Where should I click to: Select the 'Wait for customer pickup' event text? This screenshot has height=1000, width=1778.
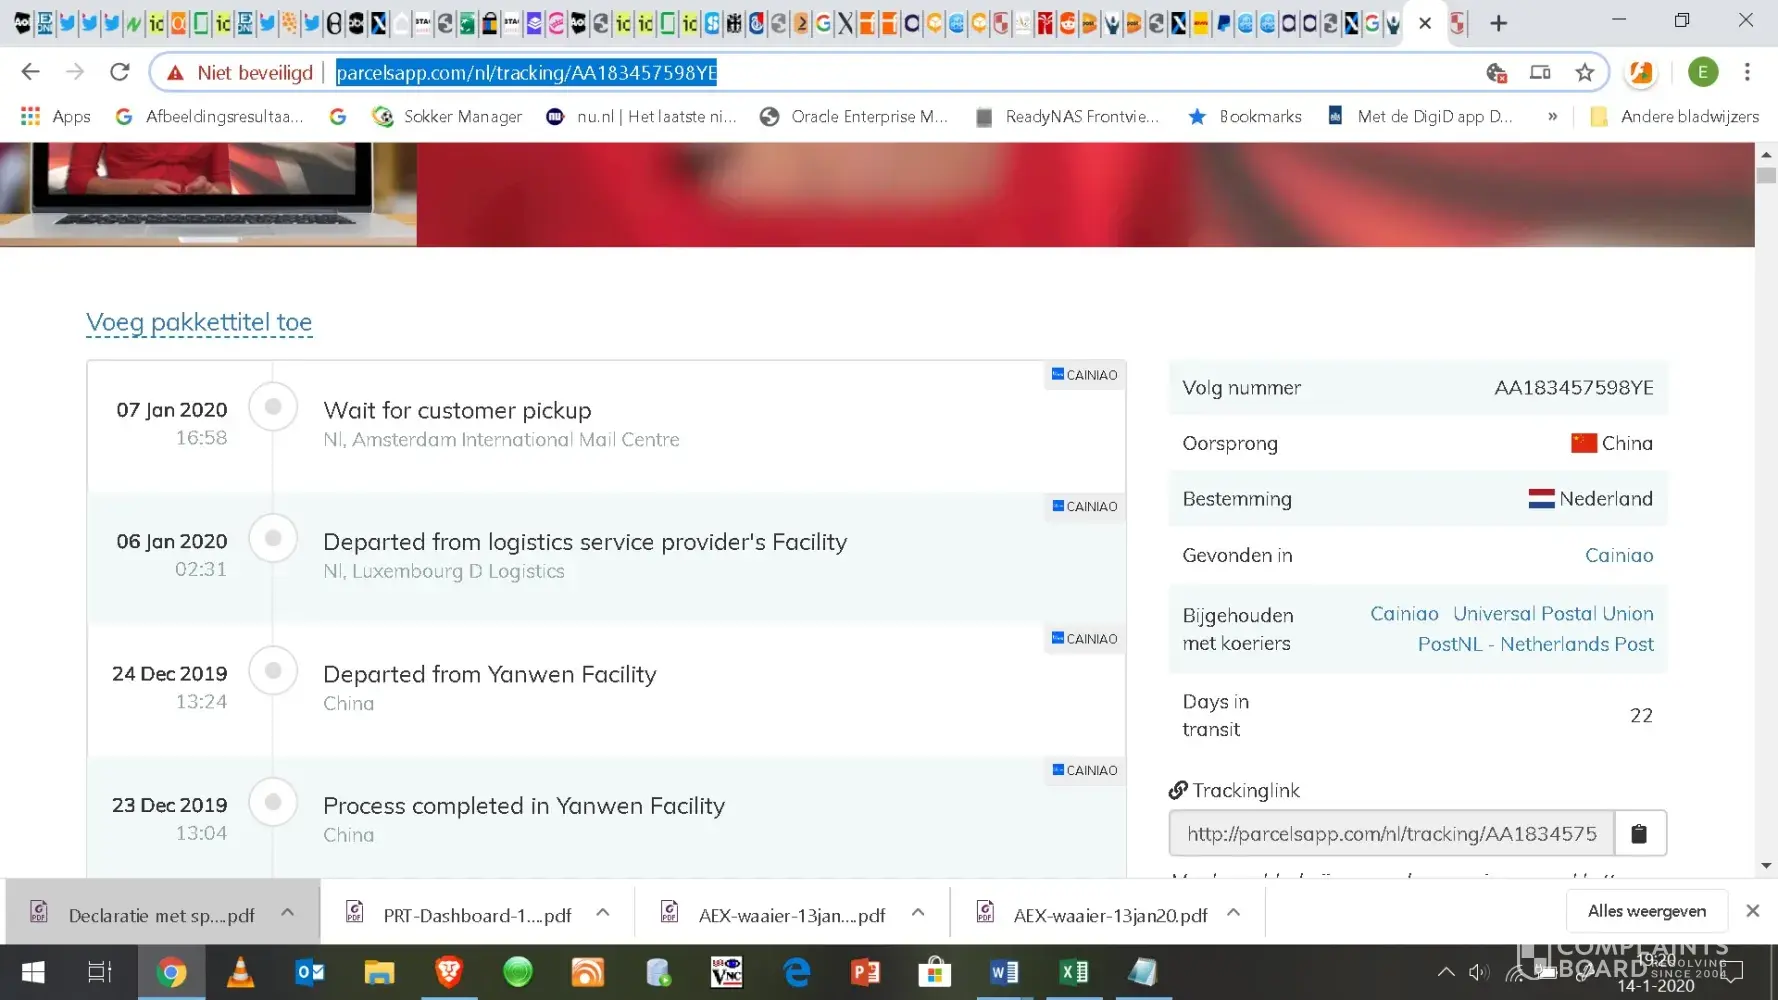[x=457, y=410]
